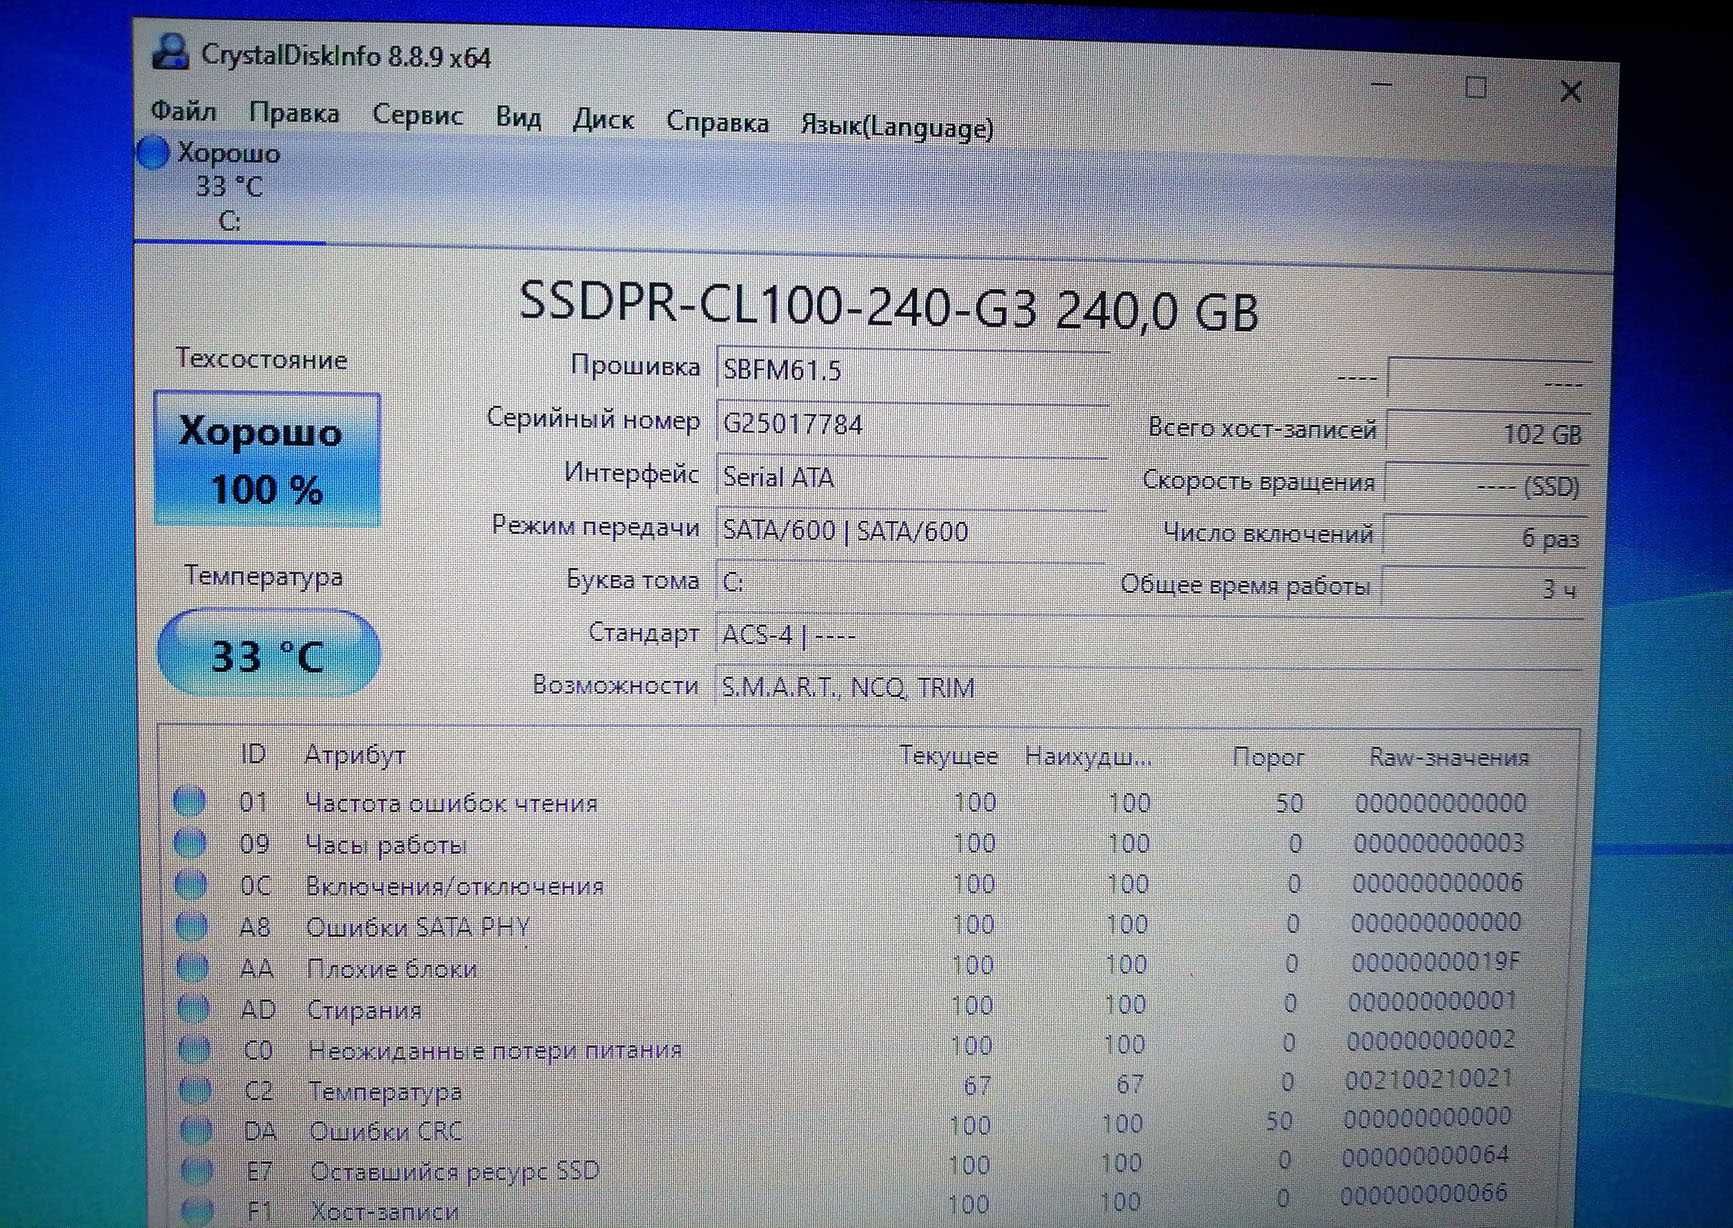Open the Диск menu
The image size is (1733, 1228).
(x=603, y=120)
